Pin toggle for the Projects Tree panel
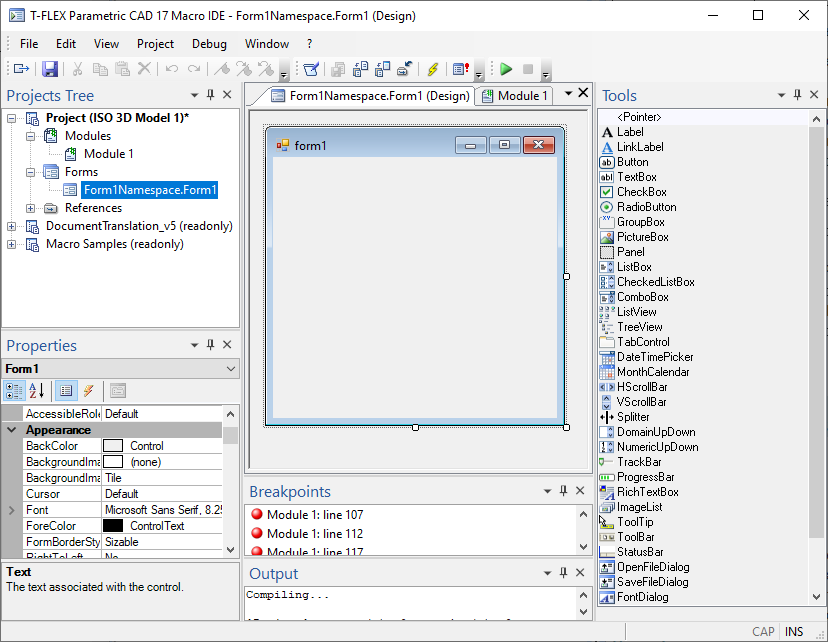The height and width of the screenshot is (642, 828). 210,95
